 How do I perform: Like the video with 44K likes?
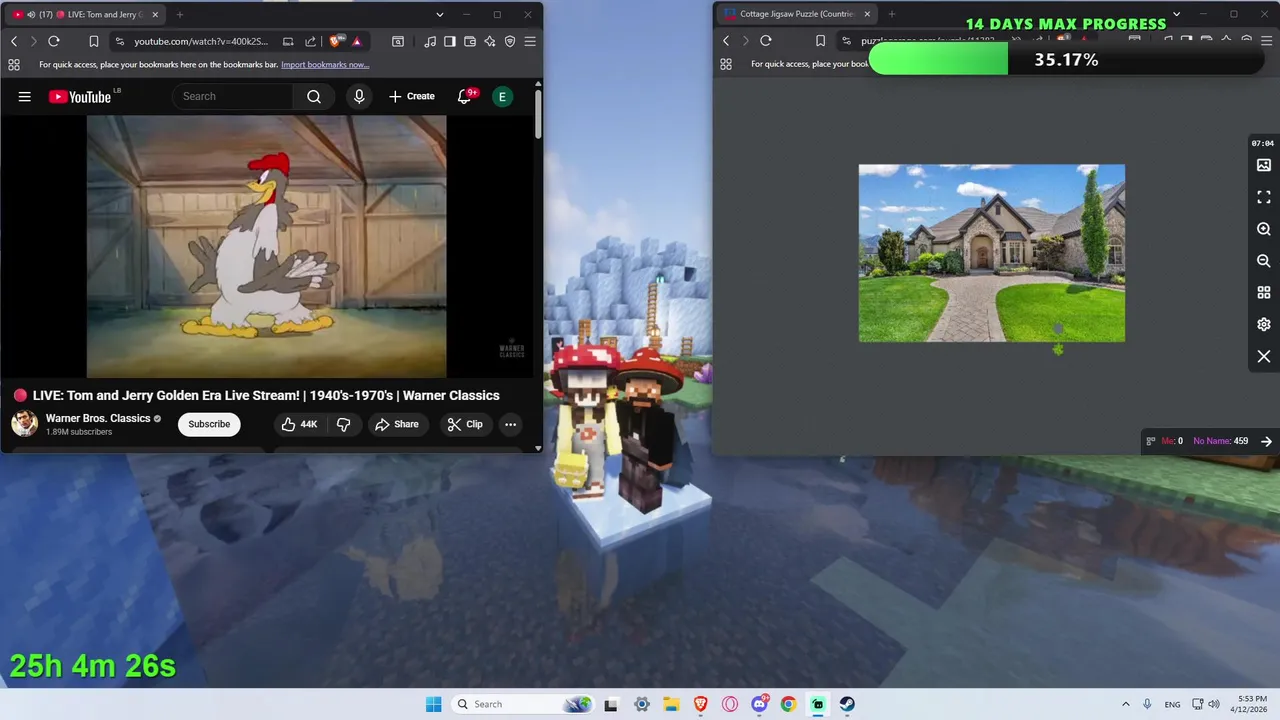[x=299, y=424]
